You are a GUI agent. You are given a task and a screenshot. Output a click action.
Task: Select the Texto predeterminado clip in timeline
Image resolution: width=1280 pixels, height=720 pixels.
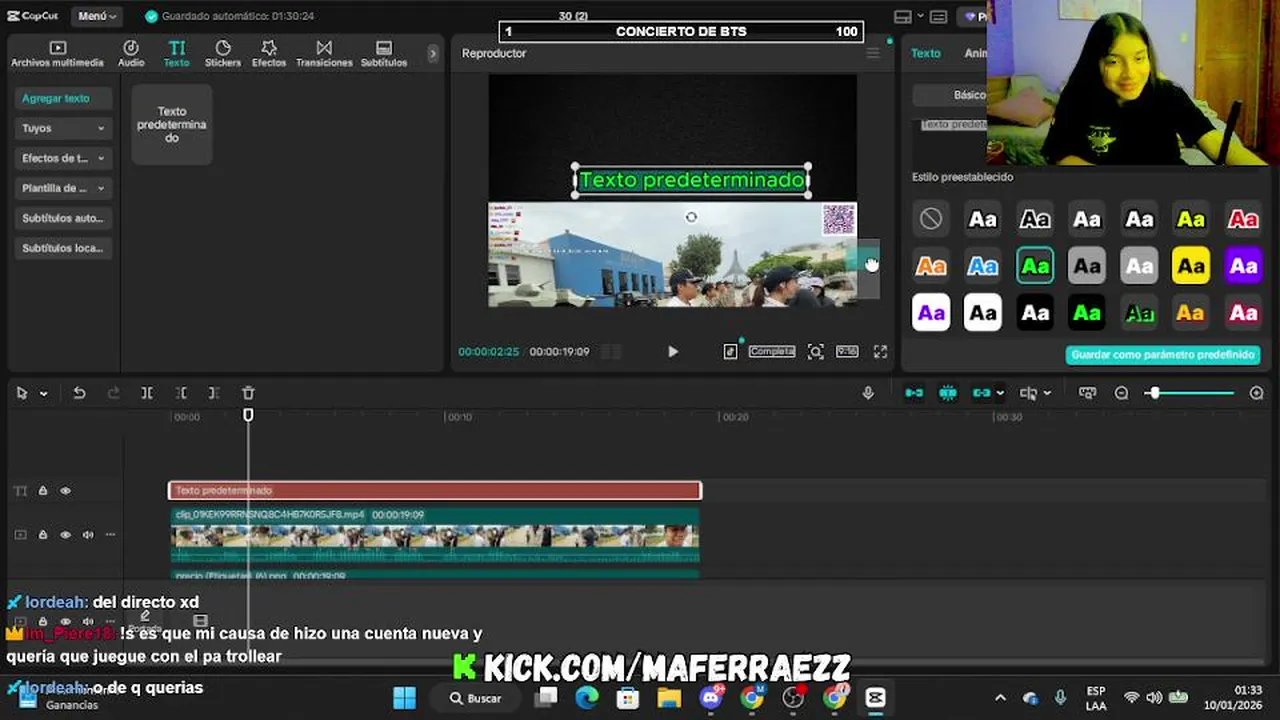click(x=435, y=490)
